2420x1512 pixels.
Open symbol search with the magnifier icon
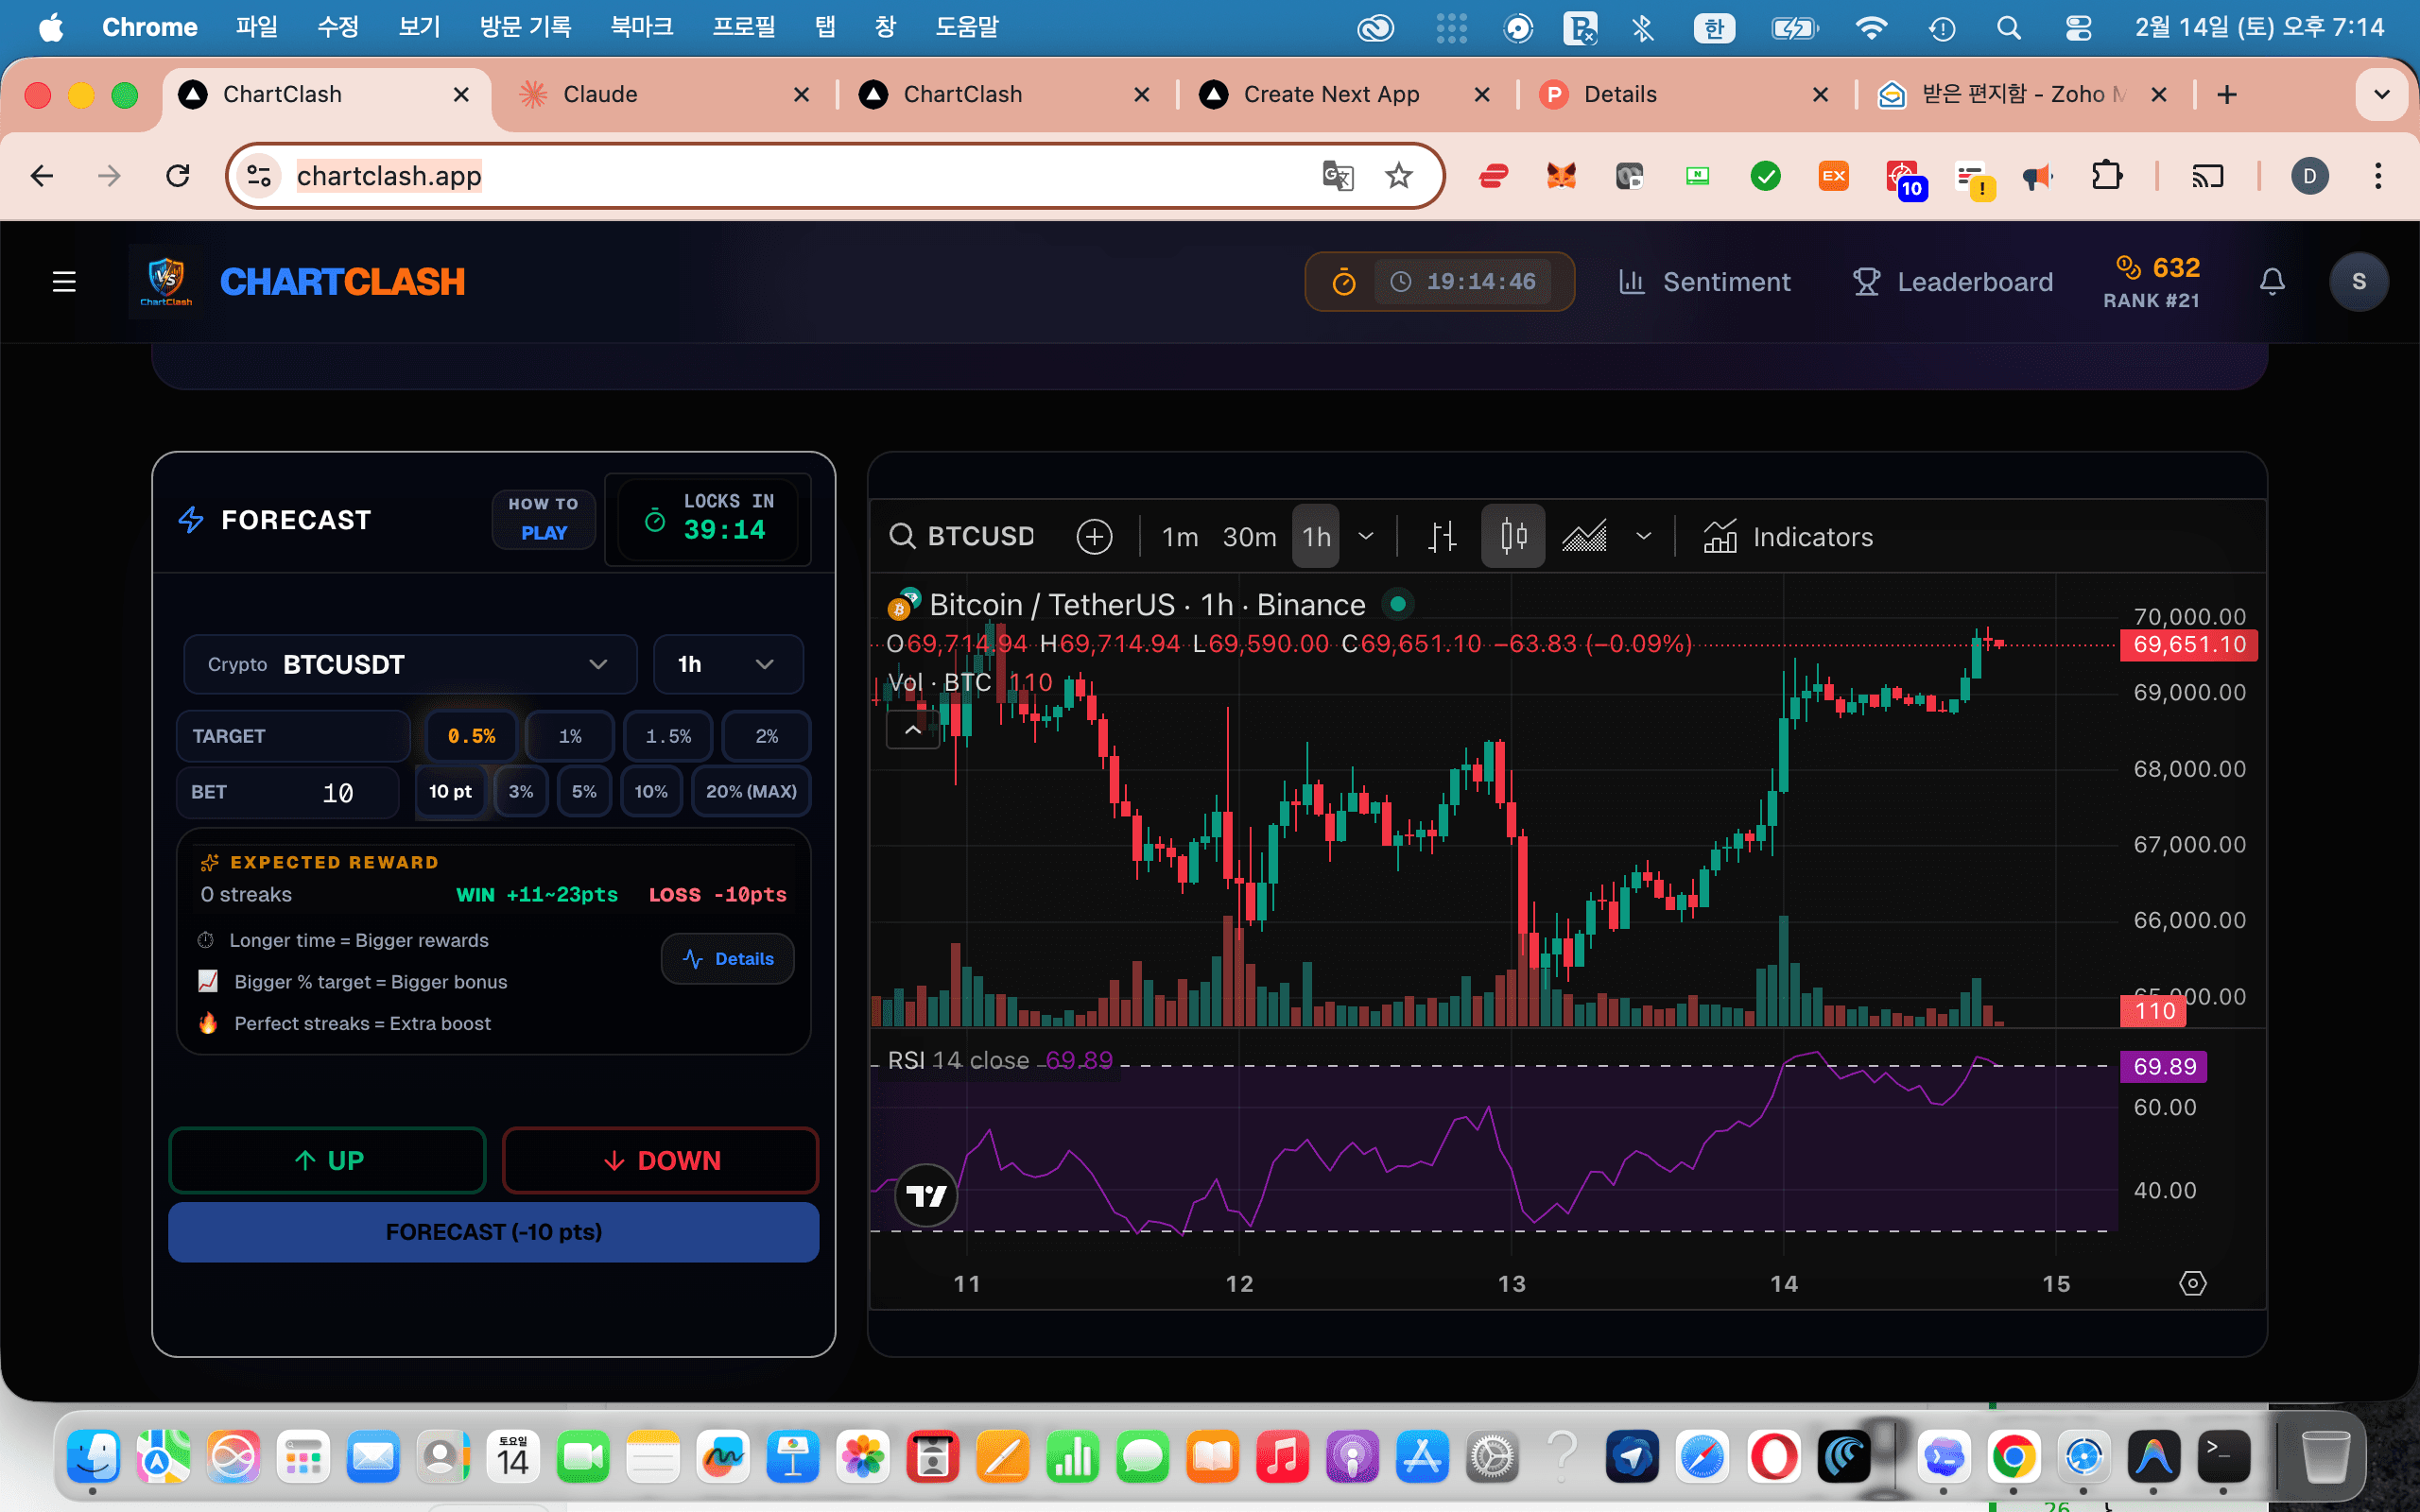902,536
